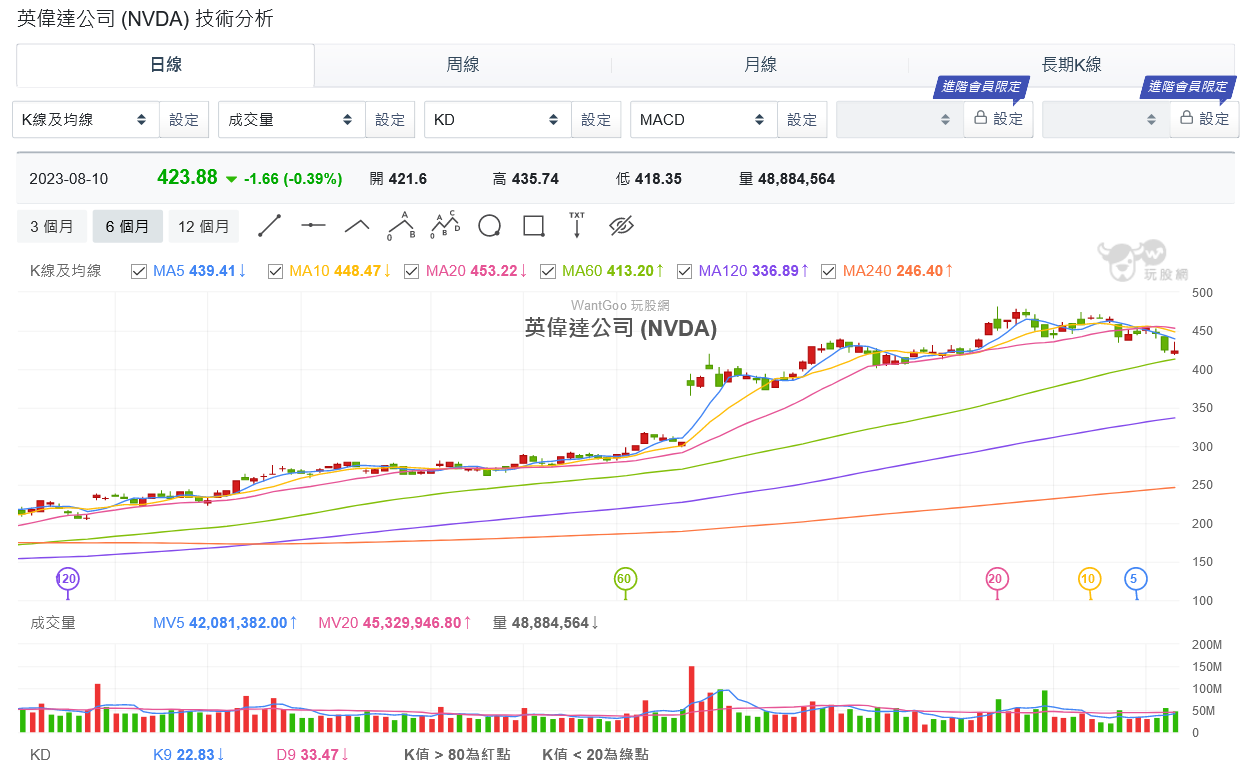Viewport: 1240px width, 760px height.
Task: Select the circle drawing tool
Action: pos(489,226)
